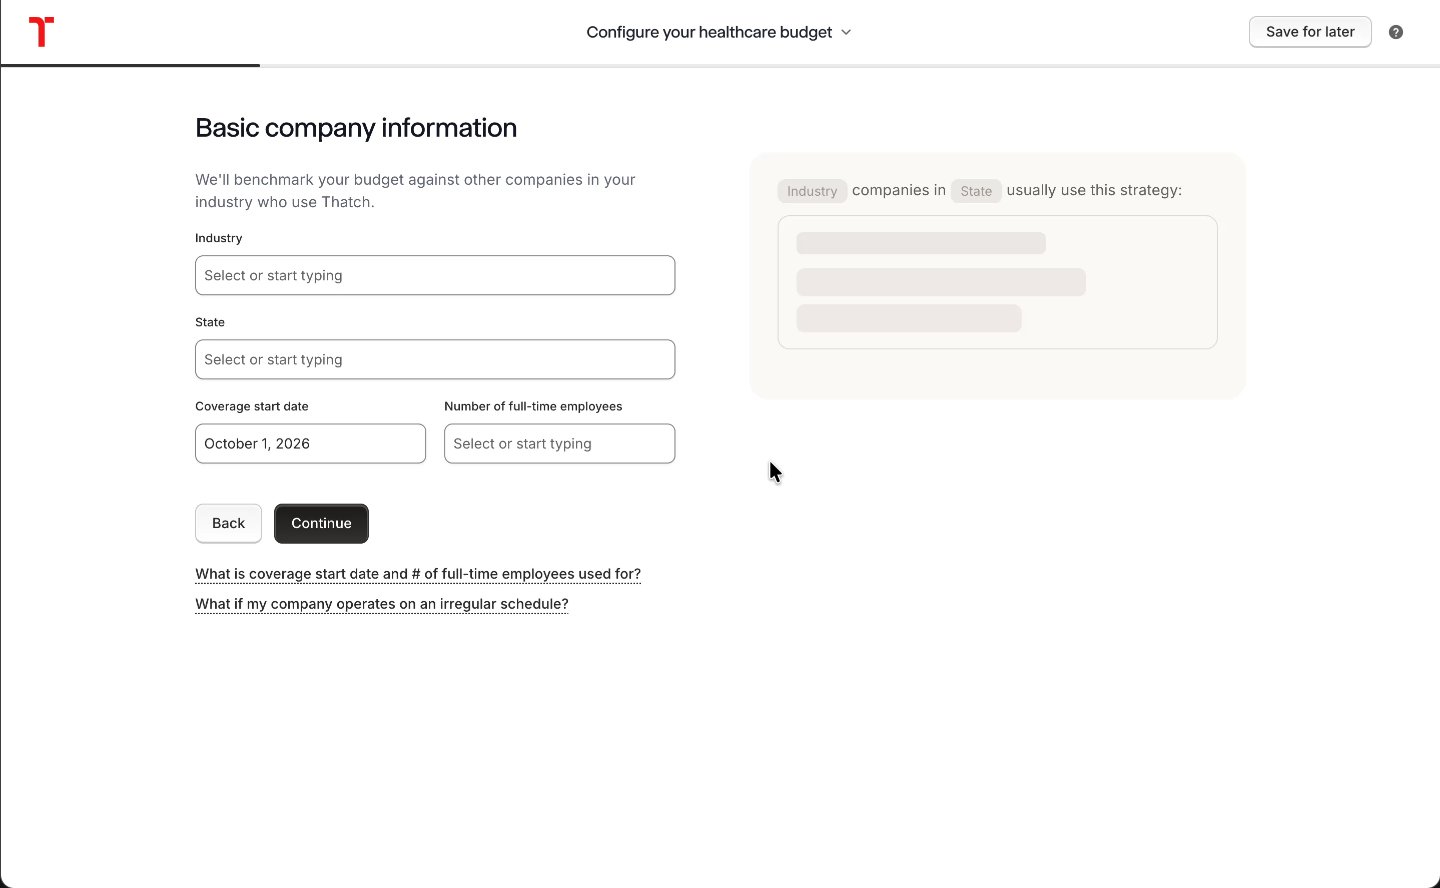1440x888 pixels.
Task: Select the Coverage start date field
Action: [x=310, y=443]
